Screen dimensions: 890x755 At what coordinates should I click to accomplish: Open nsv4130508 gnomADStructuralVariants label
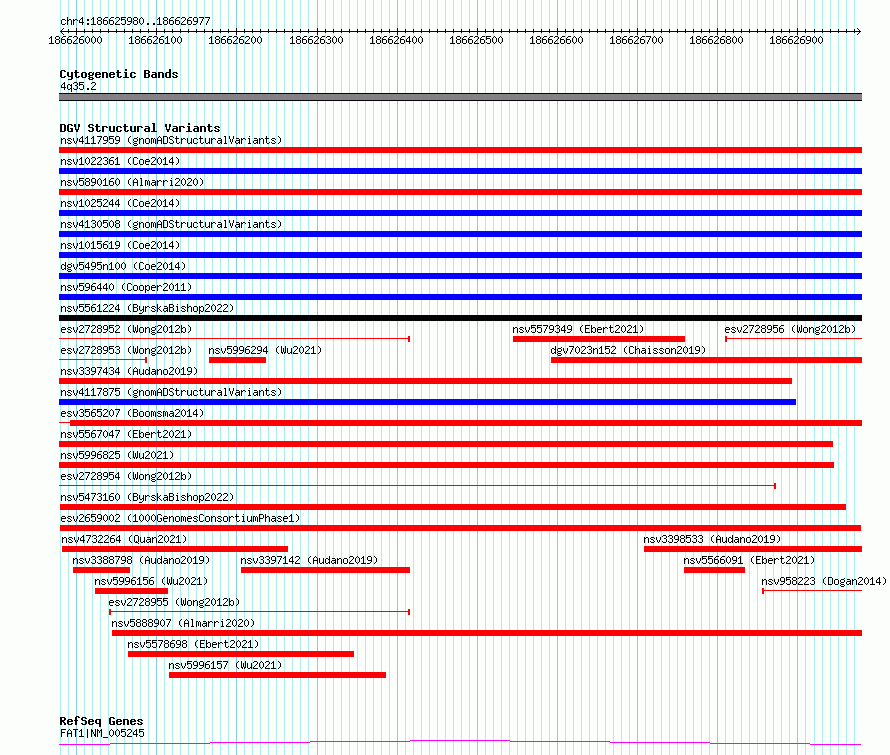(171, 224)
